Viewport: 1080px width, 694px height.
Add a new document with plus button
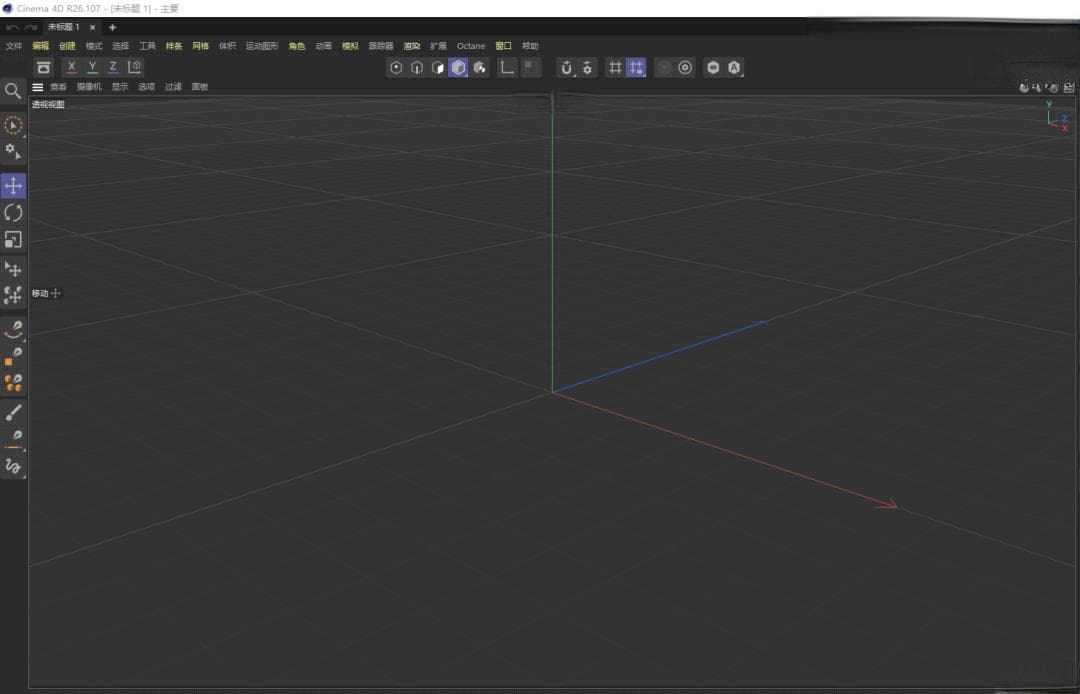[112, 28]
